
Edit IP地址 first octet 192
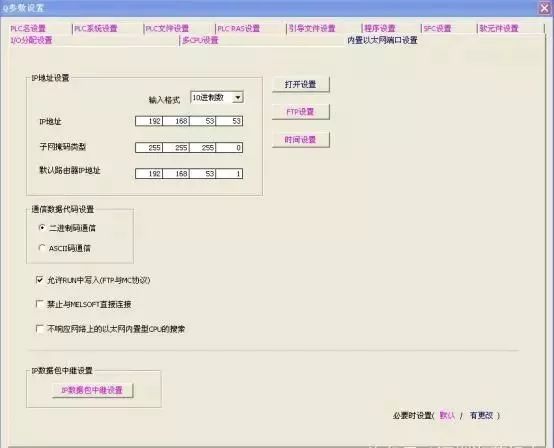click(x=149, y=121)
